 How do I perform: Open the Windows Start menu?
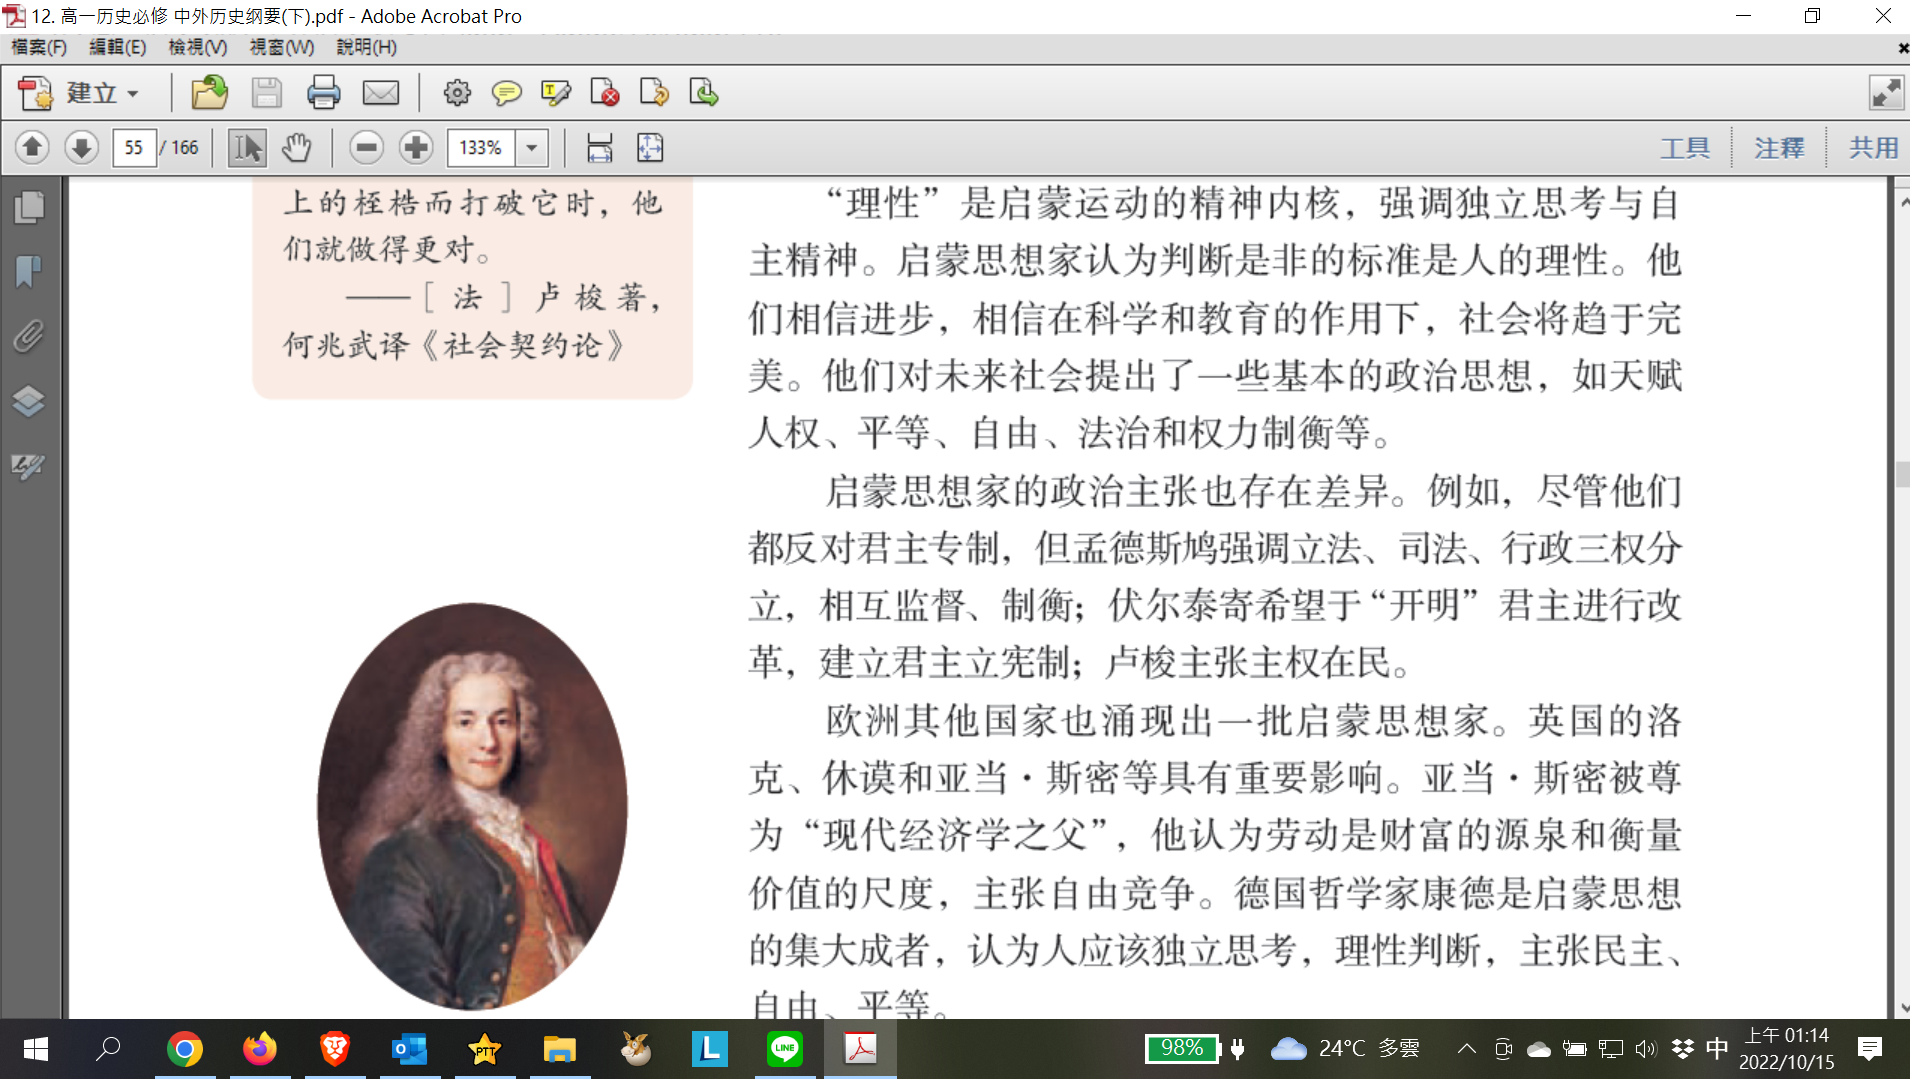pyautogui.click(x=36, y=1049)
